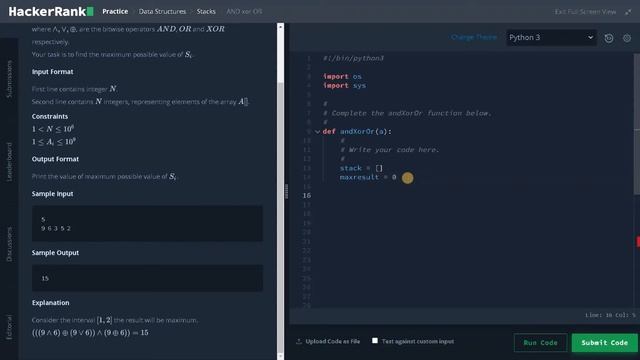Viewport: 640px width, 360px height.
Task: Collapse the andXorOr function fold arrow
Action: tap(317, 132)
